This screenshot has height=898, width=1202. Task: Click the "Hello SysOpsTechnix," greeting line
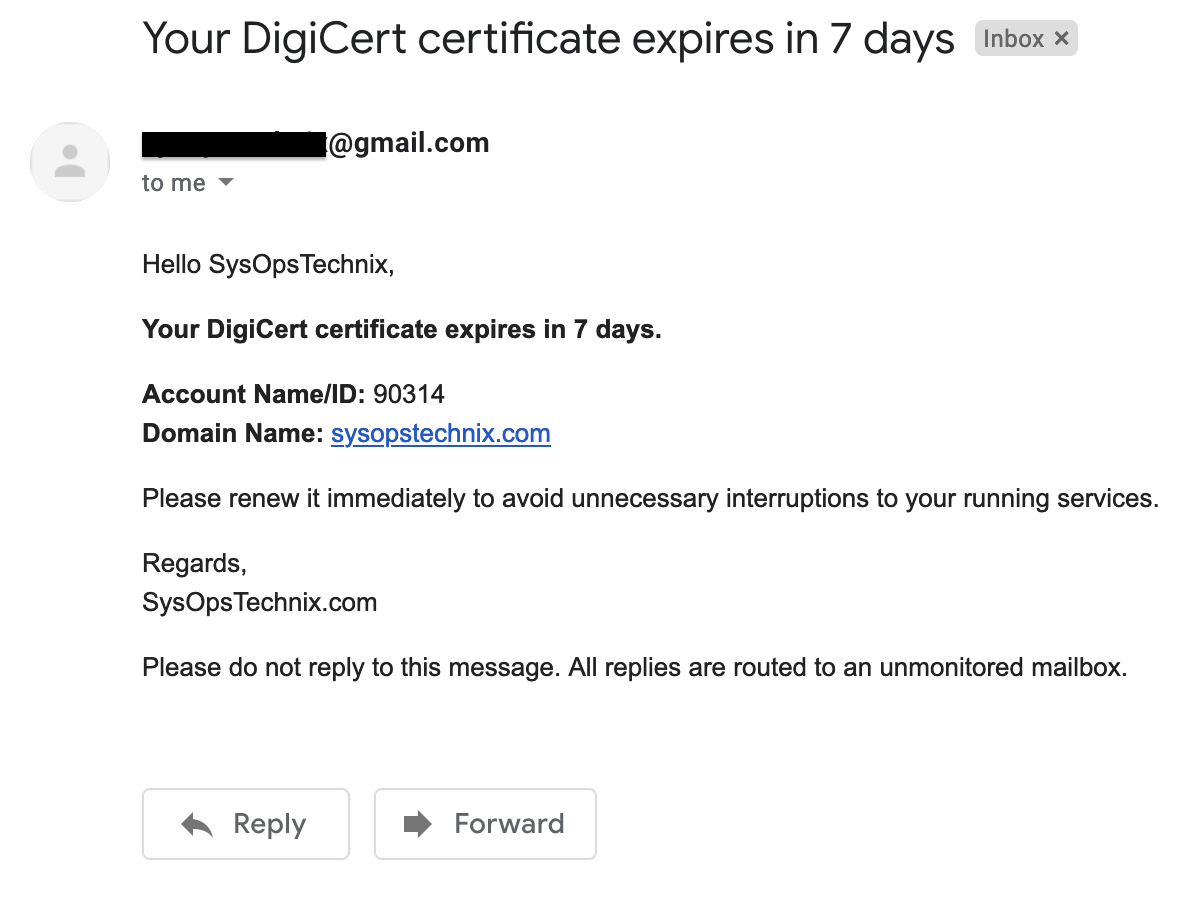269,265
